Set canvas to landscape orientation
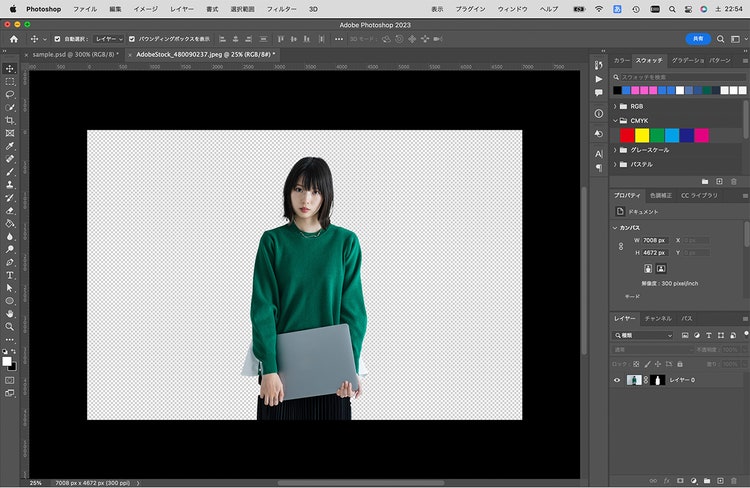 pos(661,269)
